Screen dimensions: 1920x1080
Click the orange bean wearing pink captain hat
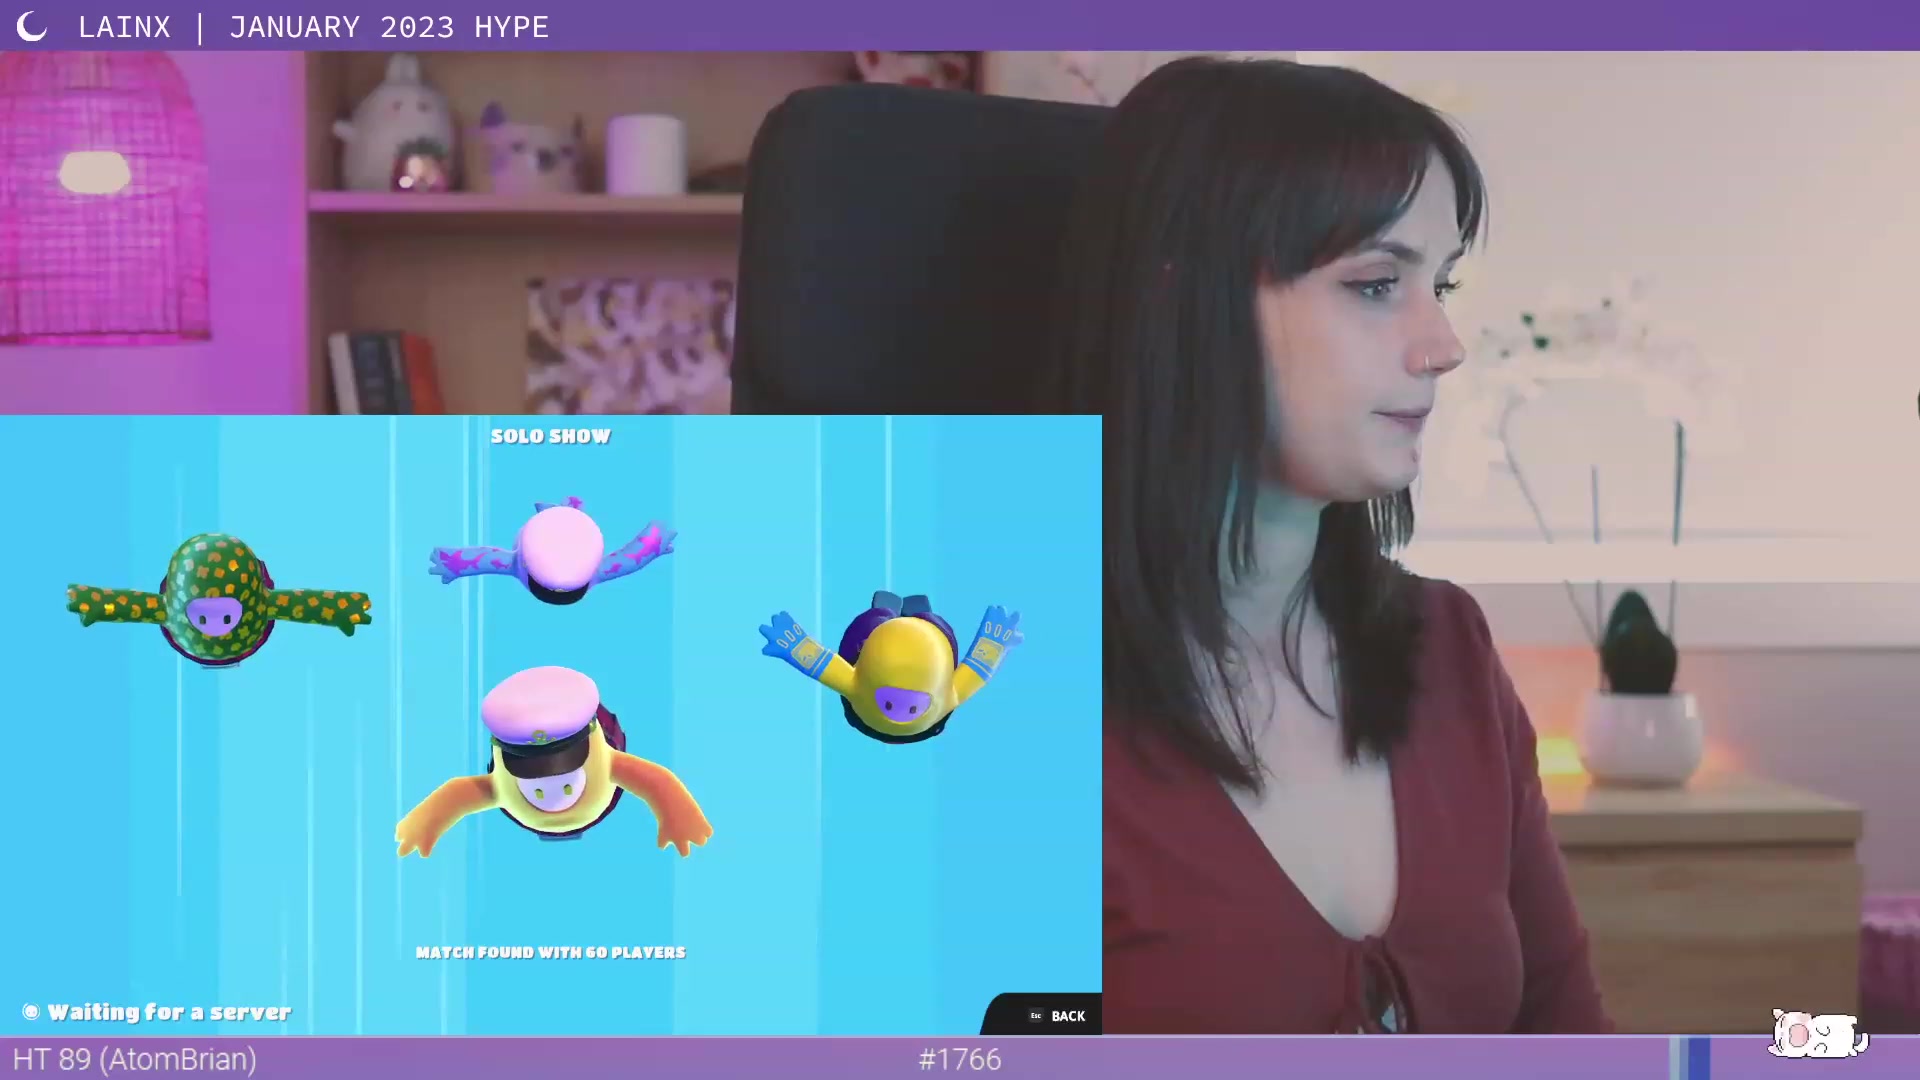click(553, 762)
